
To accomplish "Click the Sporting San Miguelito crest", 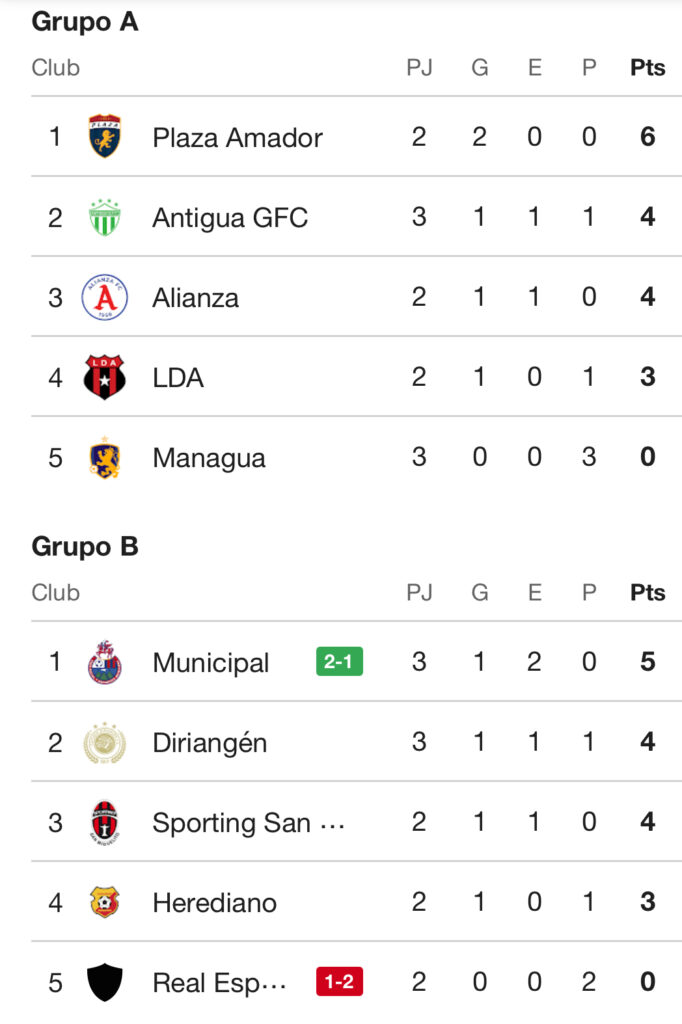I will (104, 822).
